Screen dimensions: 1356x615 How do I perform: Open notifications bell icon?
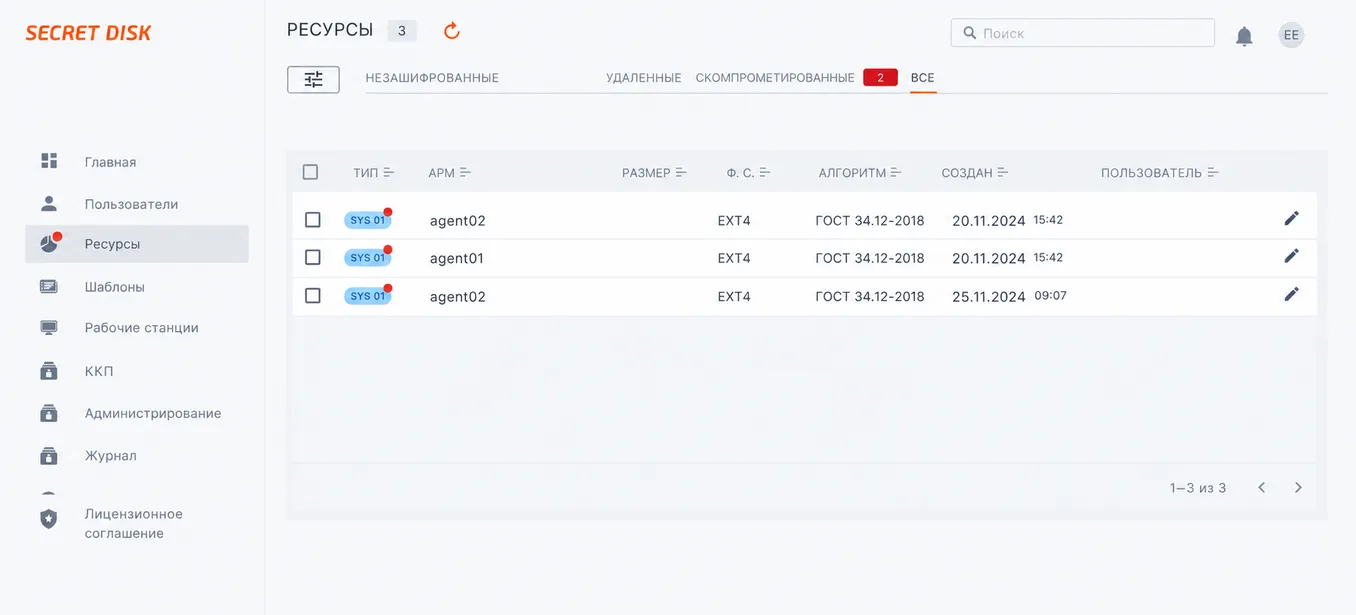(x=1244, y=37)
